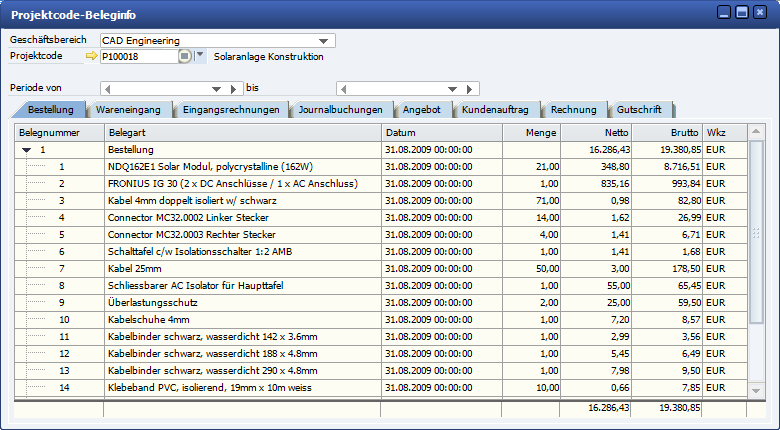Image resolution: width=780 pixels, height=430 pixels.
Task: Step the bis period selector to previous
Action: [x=343, y=89]
